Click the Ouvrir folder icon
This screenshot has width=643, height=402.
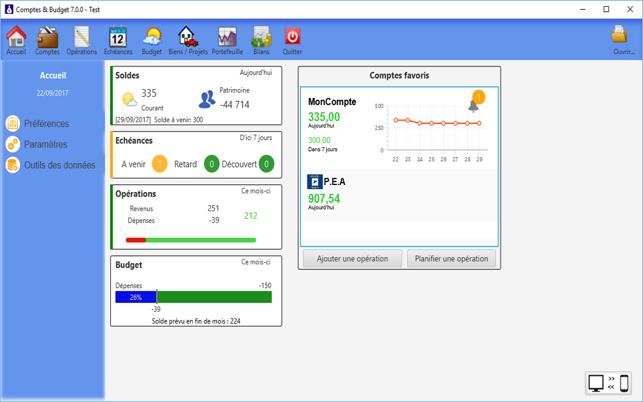click(620, 35)
